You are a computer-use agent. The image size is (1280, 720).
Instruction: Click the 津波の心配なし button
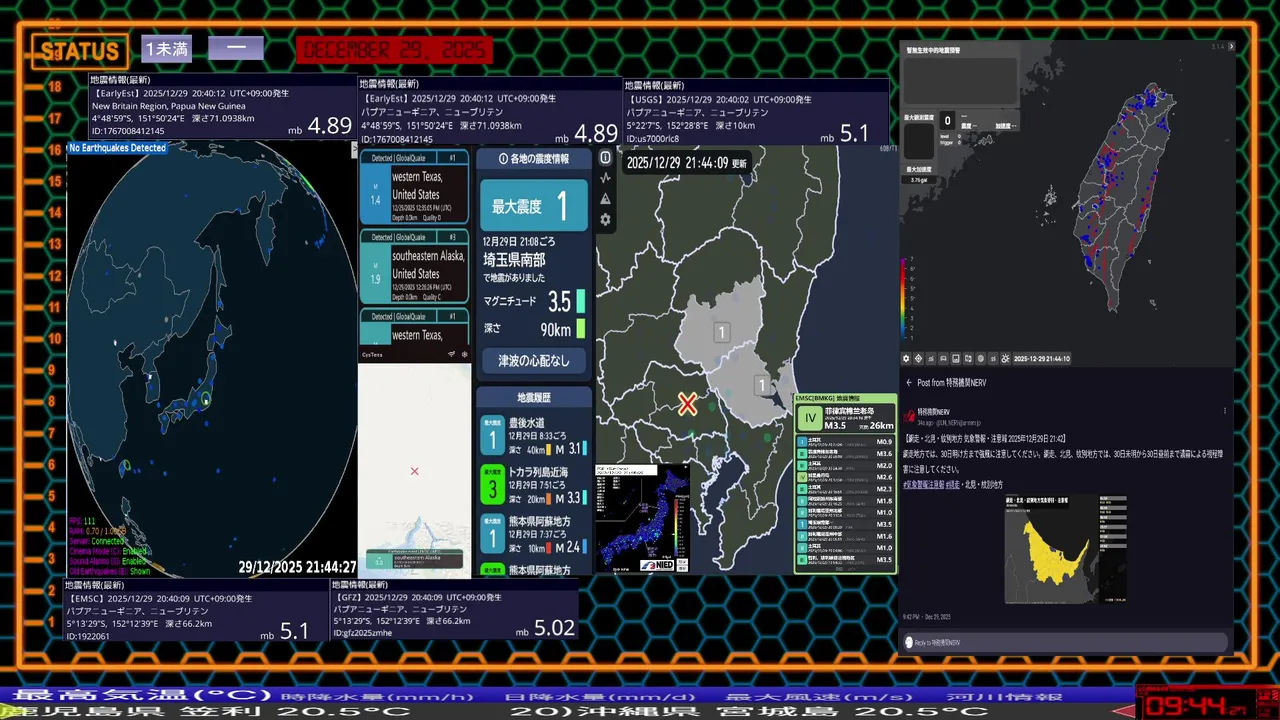(534, 360)
